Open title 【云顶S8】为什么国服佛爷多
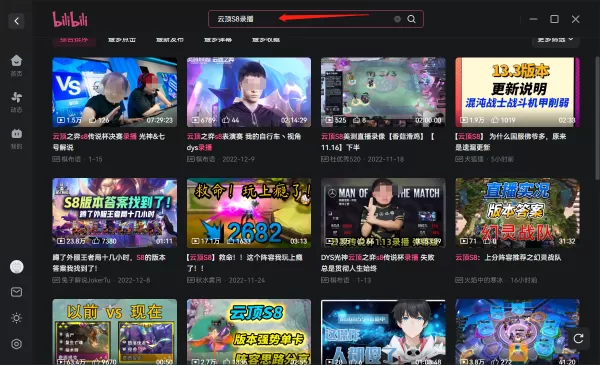600x365 pixels. (511, 142)
